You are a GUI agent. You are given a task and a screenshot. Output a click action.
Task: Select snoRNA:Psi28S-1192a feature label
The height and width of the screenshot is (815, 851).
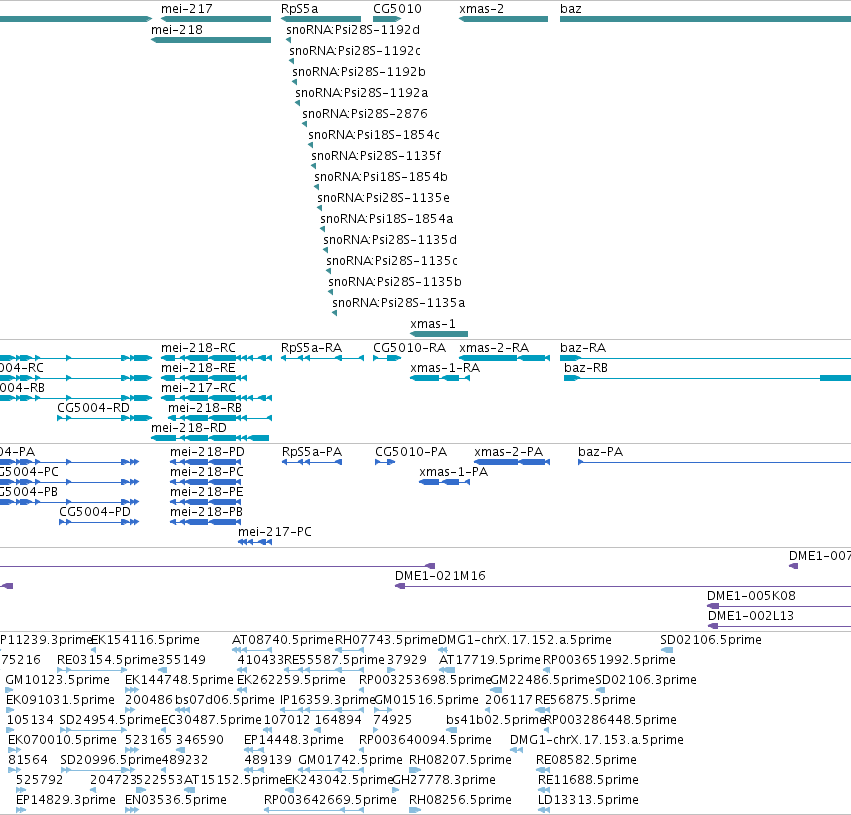pos(361,93)
